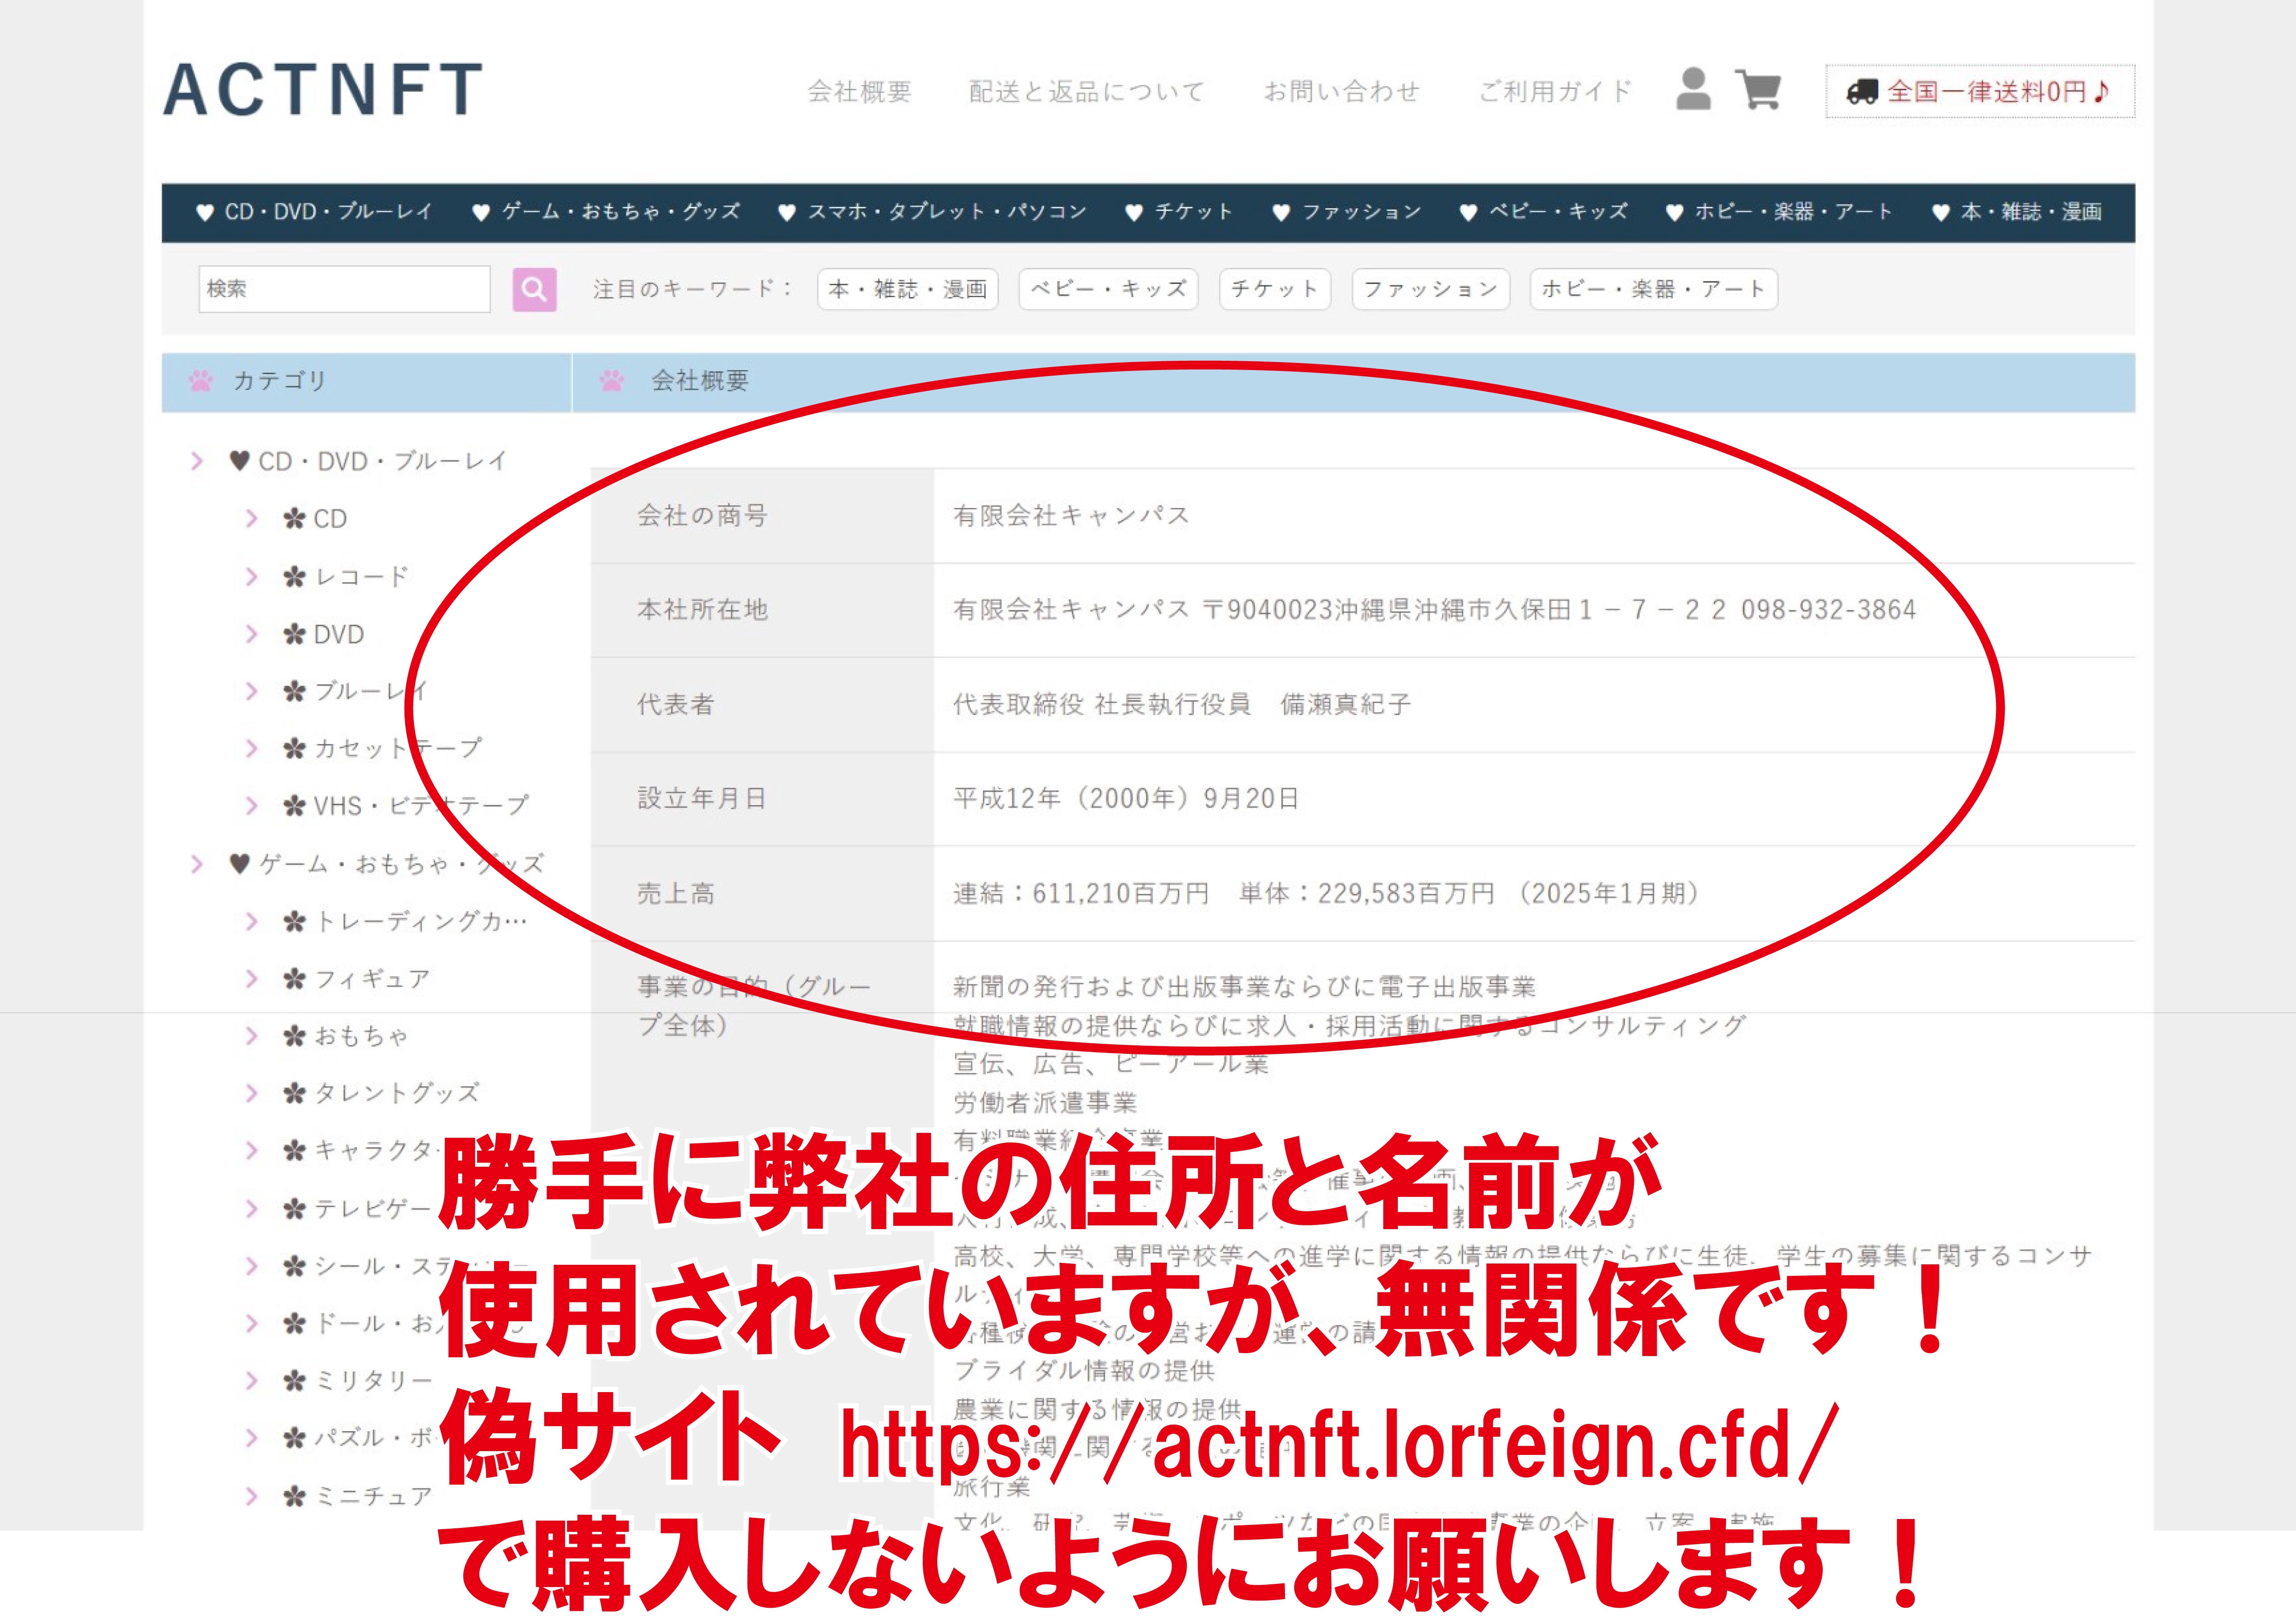Viewport: 2296px width, 1623px height.
Task: Open 配送と返品について page
Action: (1087, 92)
